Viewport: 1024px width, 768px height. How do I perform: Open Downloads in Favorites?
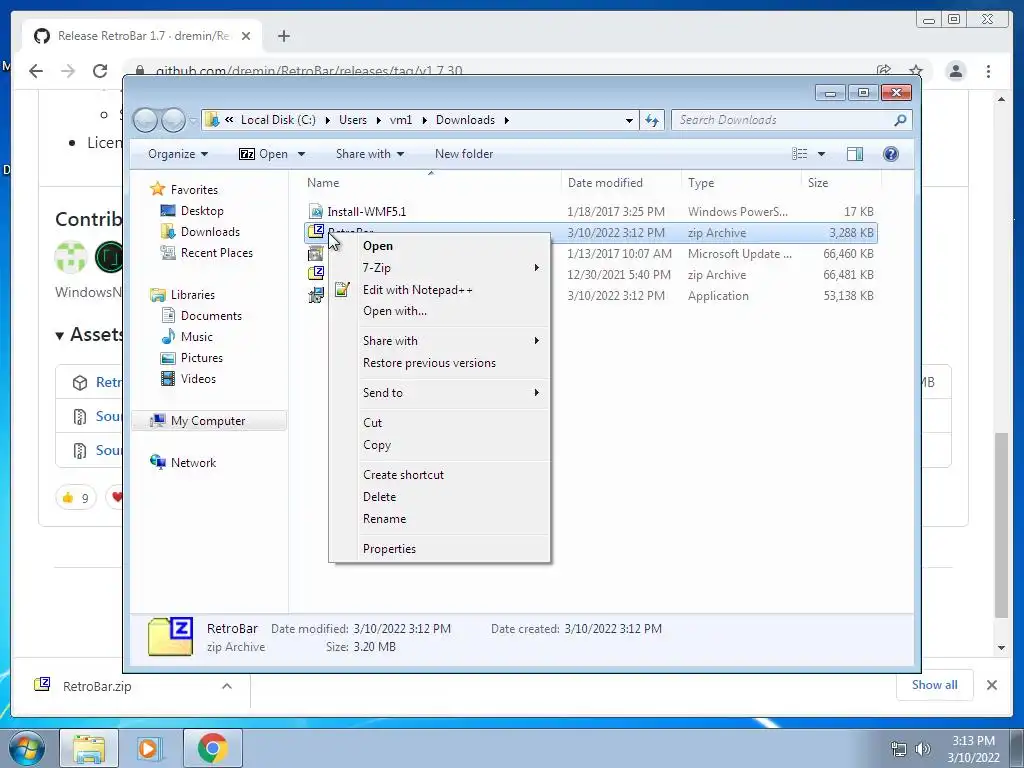(210, 232)
